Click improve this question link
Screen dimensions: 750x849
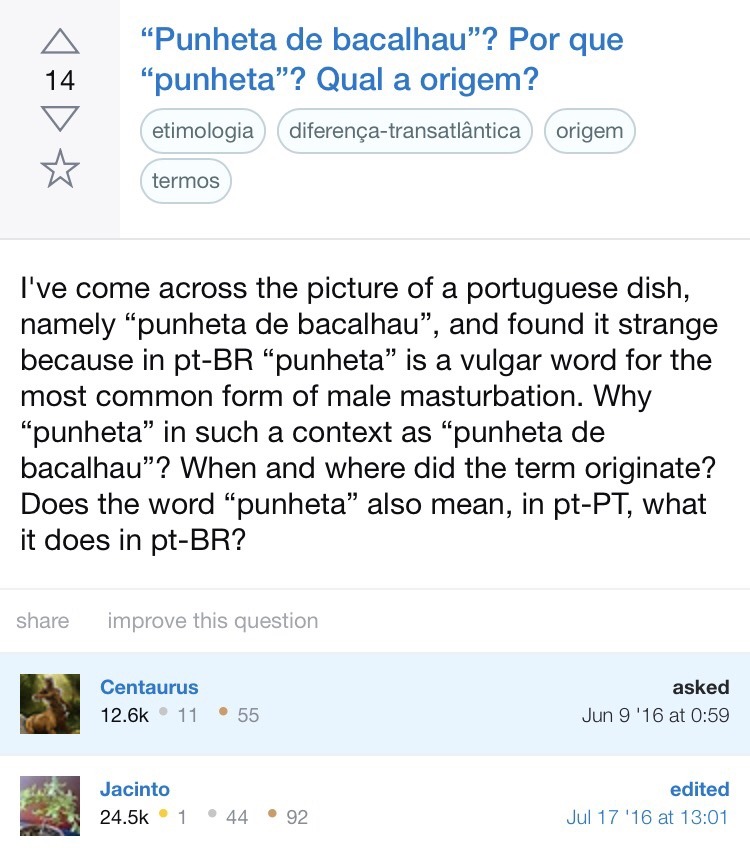[212, 621]
